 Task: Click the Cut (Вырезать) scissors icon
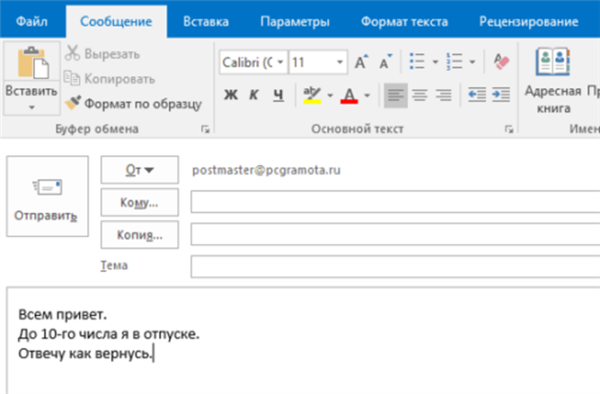click(x=72, y=53)
